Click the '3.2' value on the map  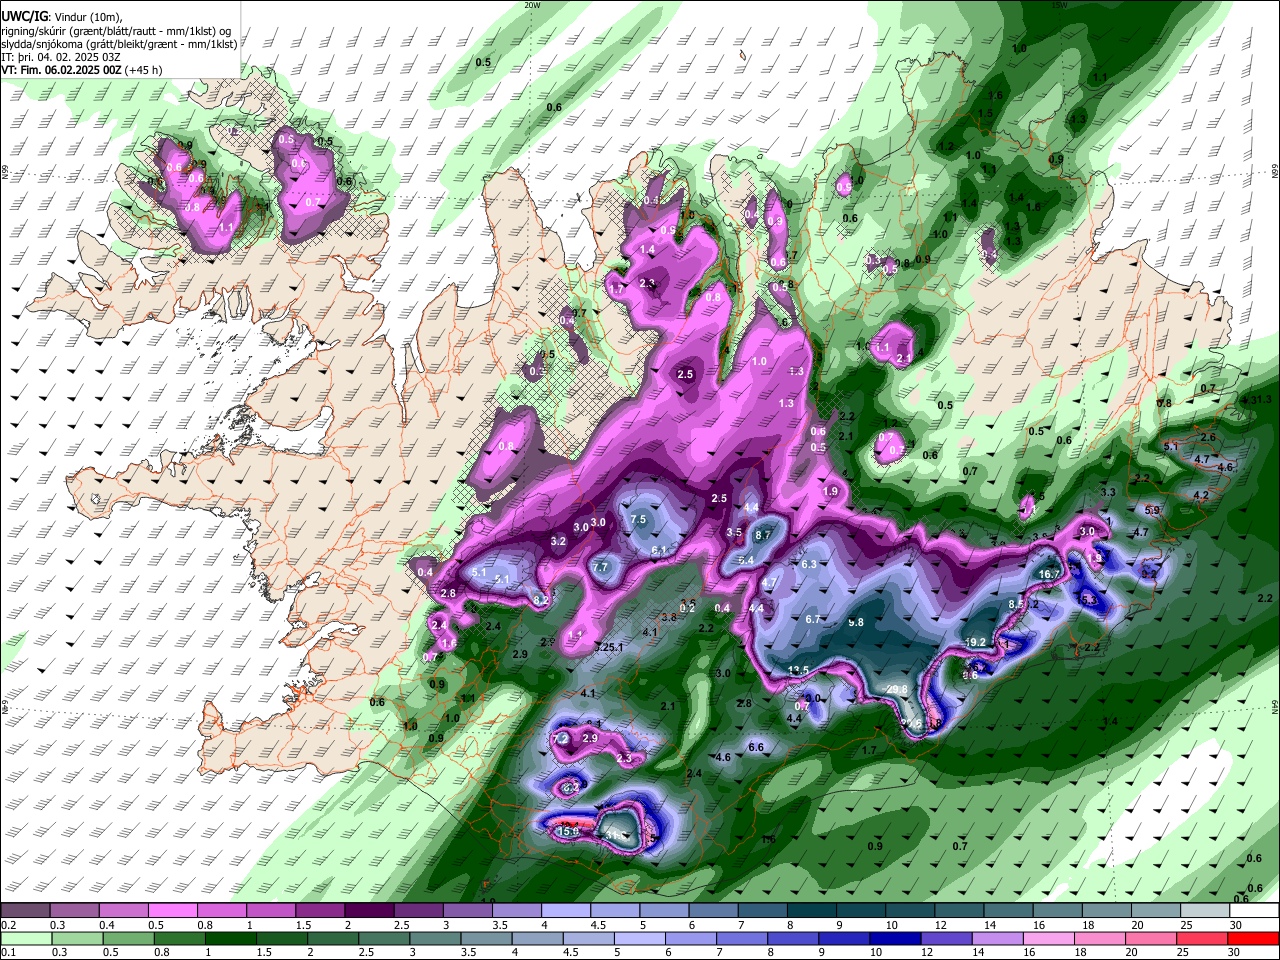pos(558,541)
